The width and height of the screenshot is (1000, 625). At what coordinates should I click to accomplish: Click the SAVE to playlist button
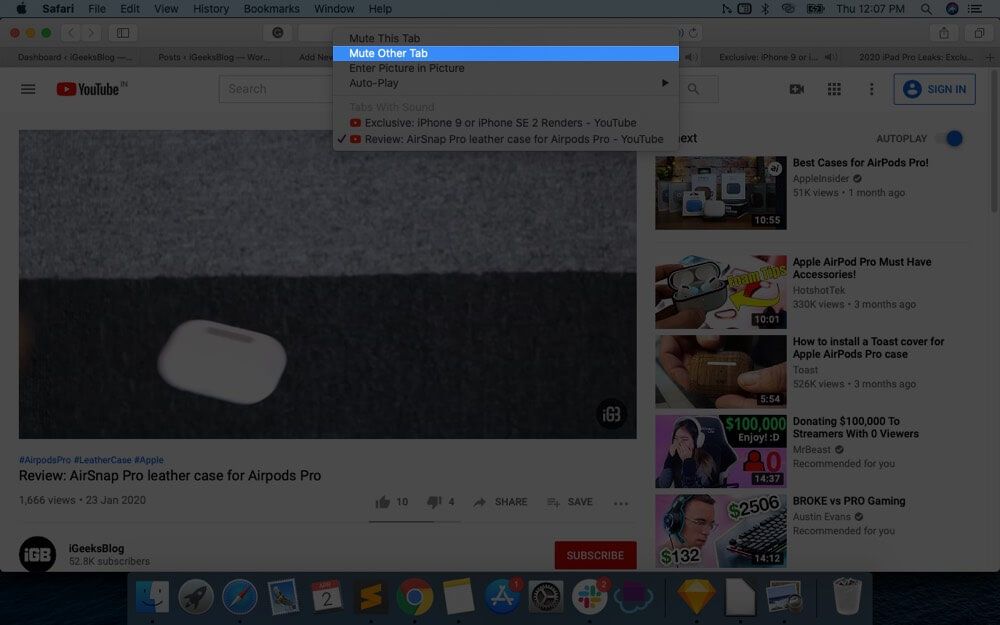pos(570,502)
